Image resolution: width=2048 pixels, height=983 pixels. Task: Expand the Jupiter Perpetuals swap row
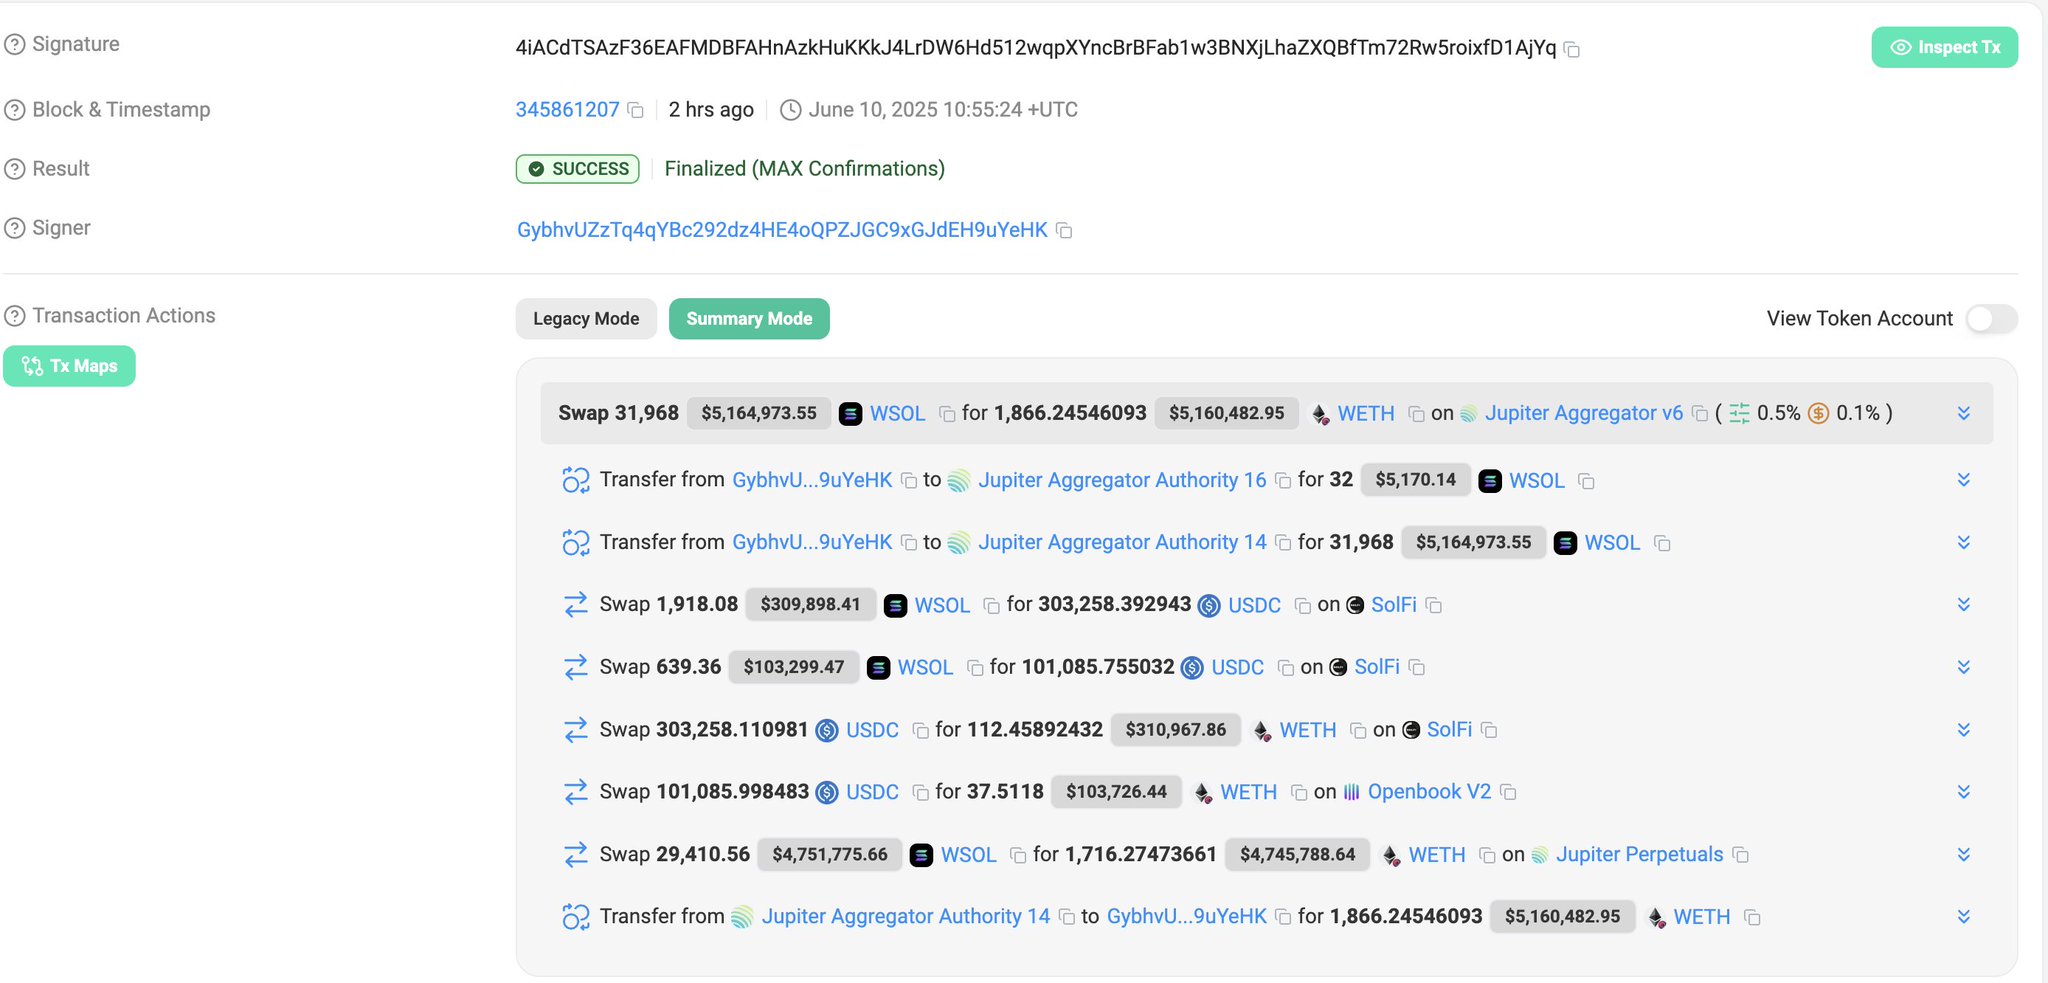(1964, 854)
